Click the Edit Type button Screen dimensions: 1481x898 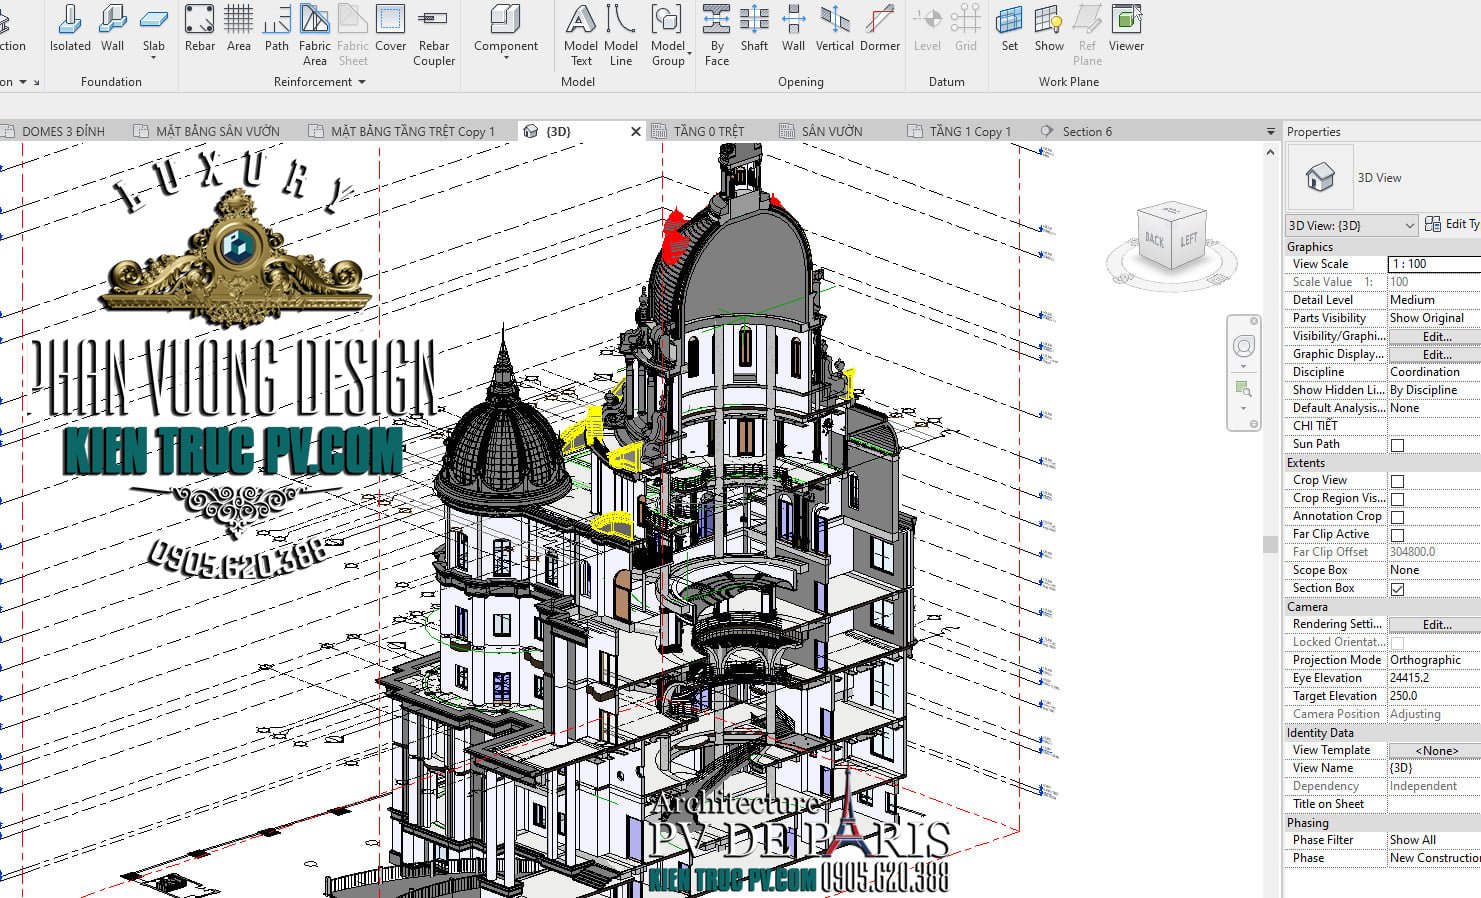click(1453, 224)
